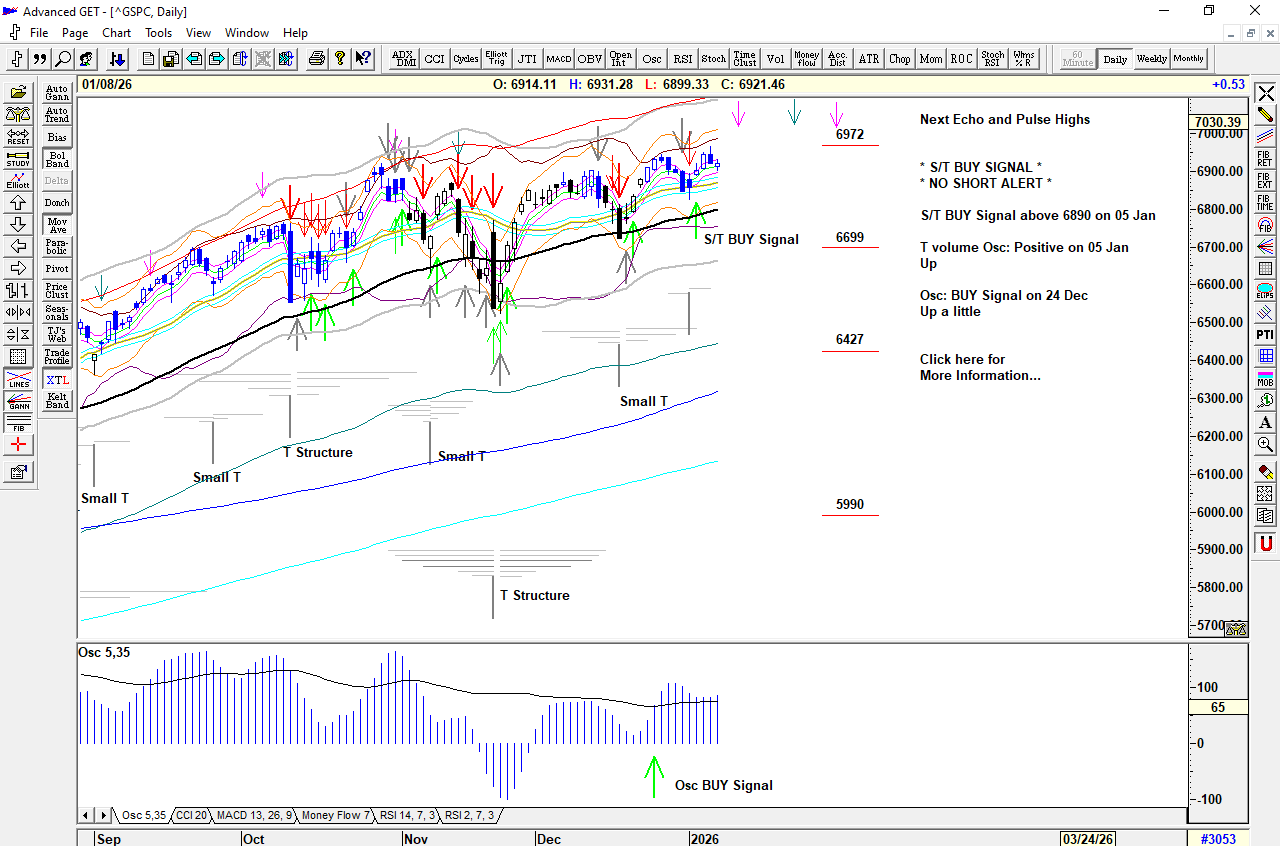
Task: Click the printer icon in toolbar
Action: click(317, 59)
